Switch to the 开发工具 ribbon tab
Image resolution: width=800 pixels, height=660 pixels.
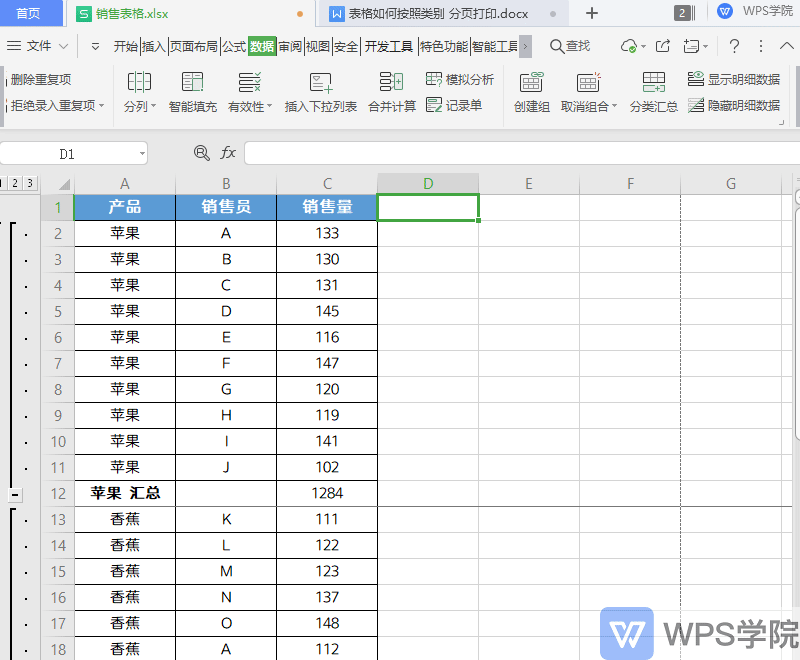[x=389, y=46]
